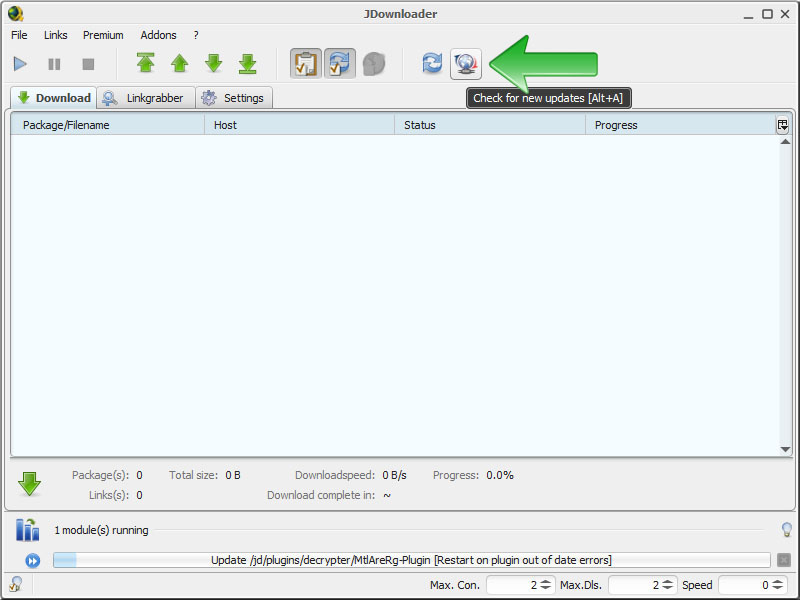Click the scrollbar down arrow
Viewport: 800px width, 600px height.
(x=785, y=449)
